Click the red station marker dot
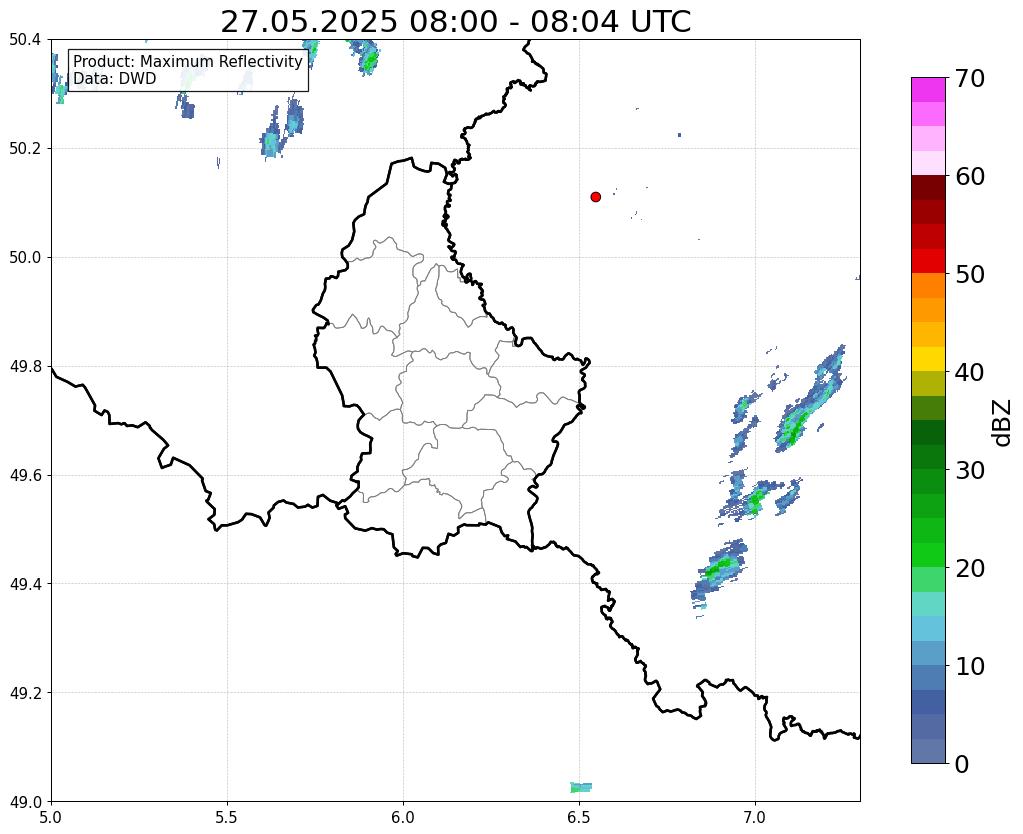Viewport: 1023px width, 834px height. (595, 197)
